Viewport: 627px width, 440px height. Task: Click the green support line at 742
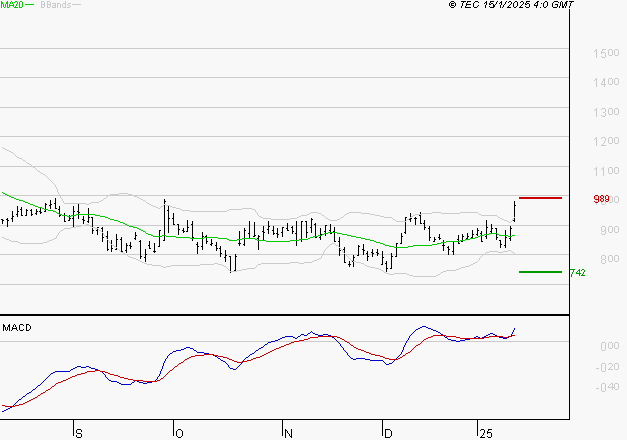point(540,271)
